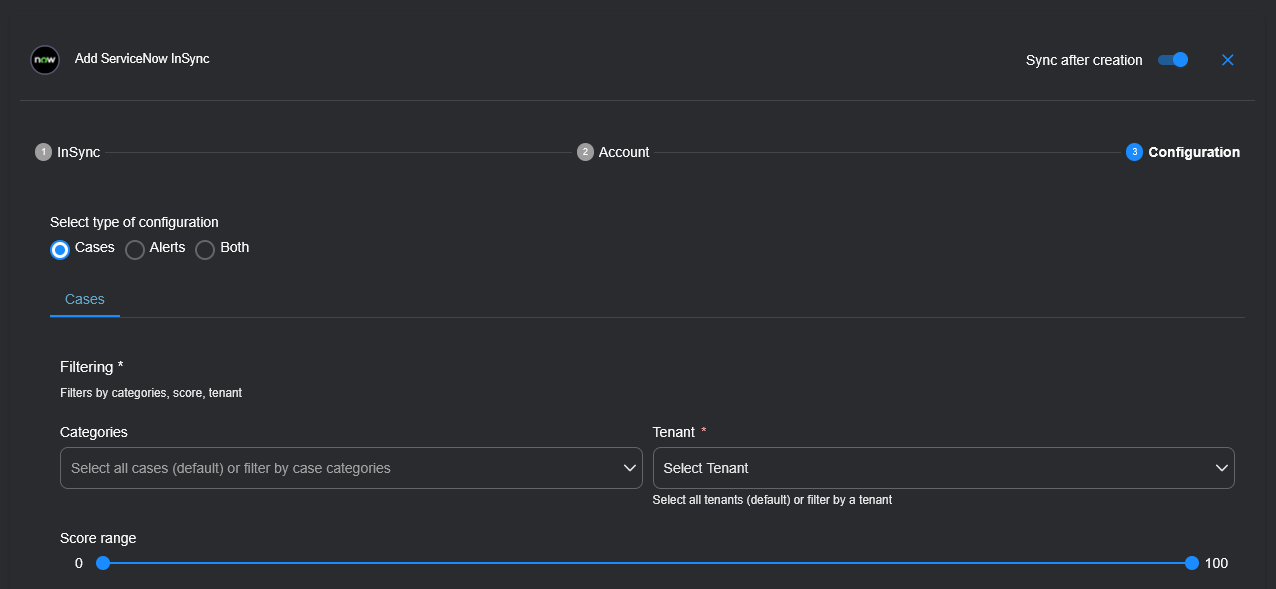This screenshot has height=589, width=1276.
Task: Switch to the Cases tab
Action: tap(85, 299)
